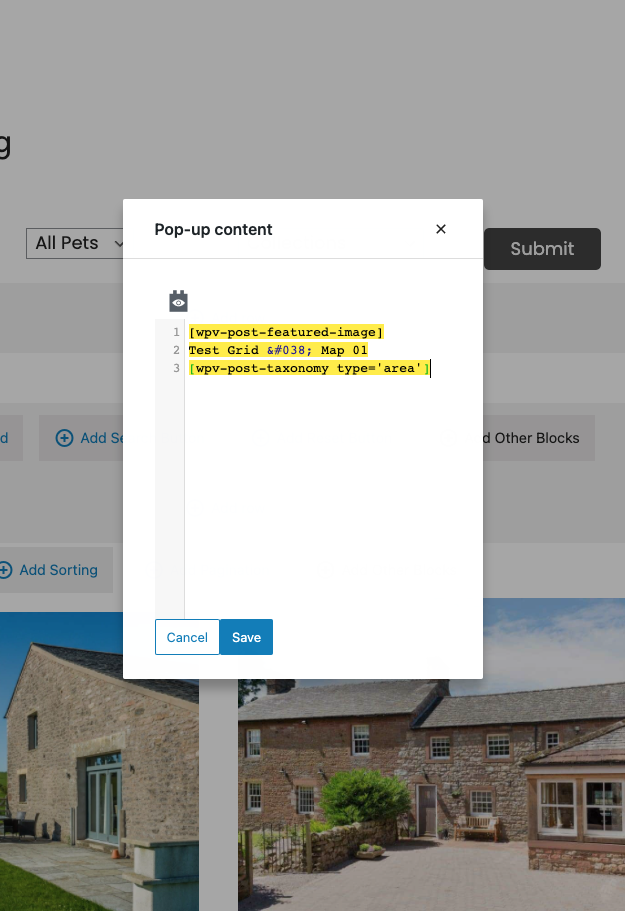
Task: Cancel the pop-up content dialog
Action: click(187, 637)
